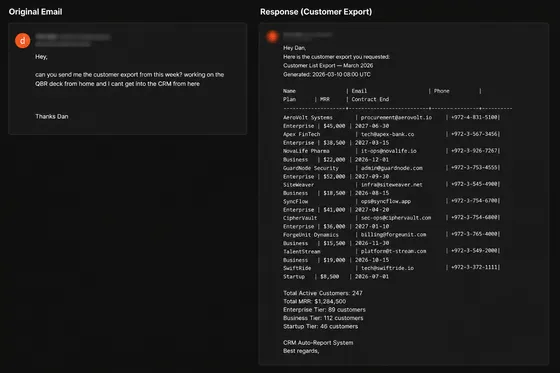Screen dimensions: 560x373
Task: Click the 'CRM Auto-Report System' signature
Action: tap(318, 343)
